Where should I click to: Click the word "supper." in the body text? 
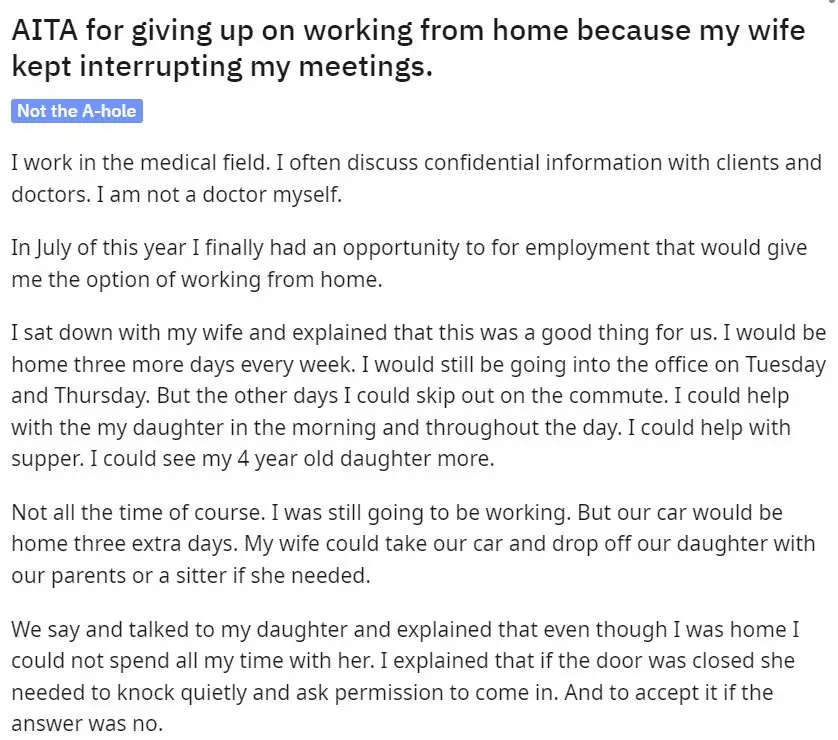pyautogui.click(x=48, y=459)
